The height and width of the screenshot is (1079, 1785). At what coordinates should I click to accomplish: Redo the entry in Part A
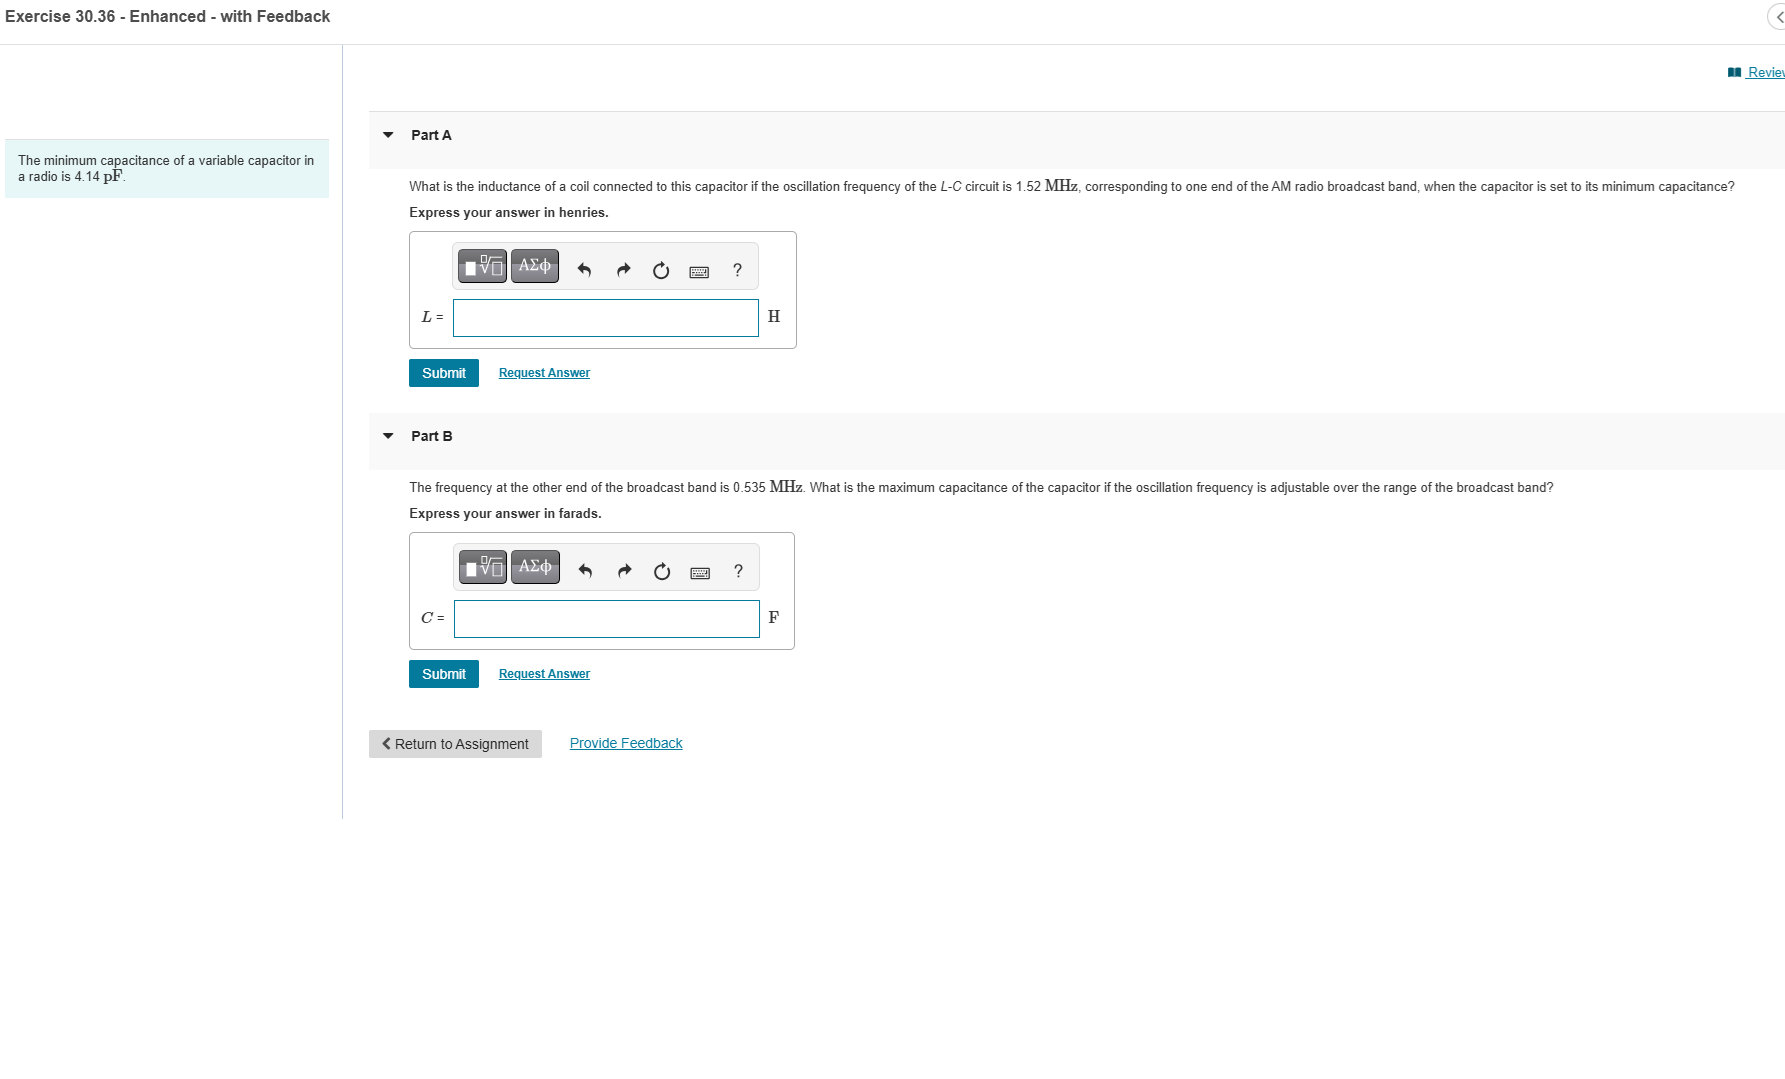(x=623, y=270)
